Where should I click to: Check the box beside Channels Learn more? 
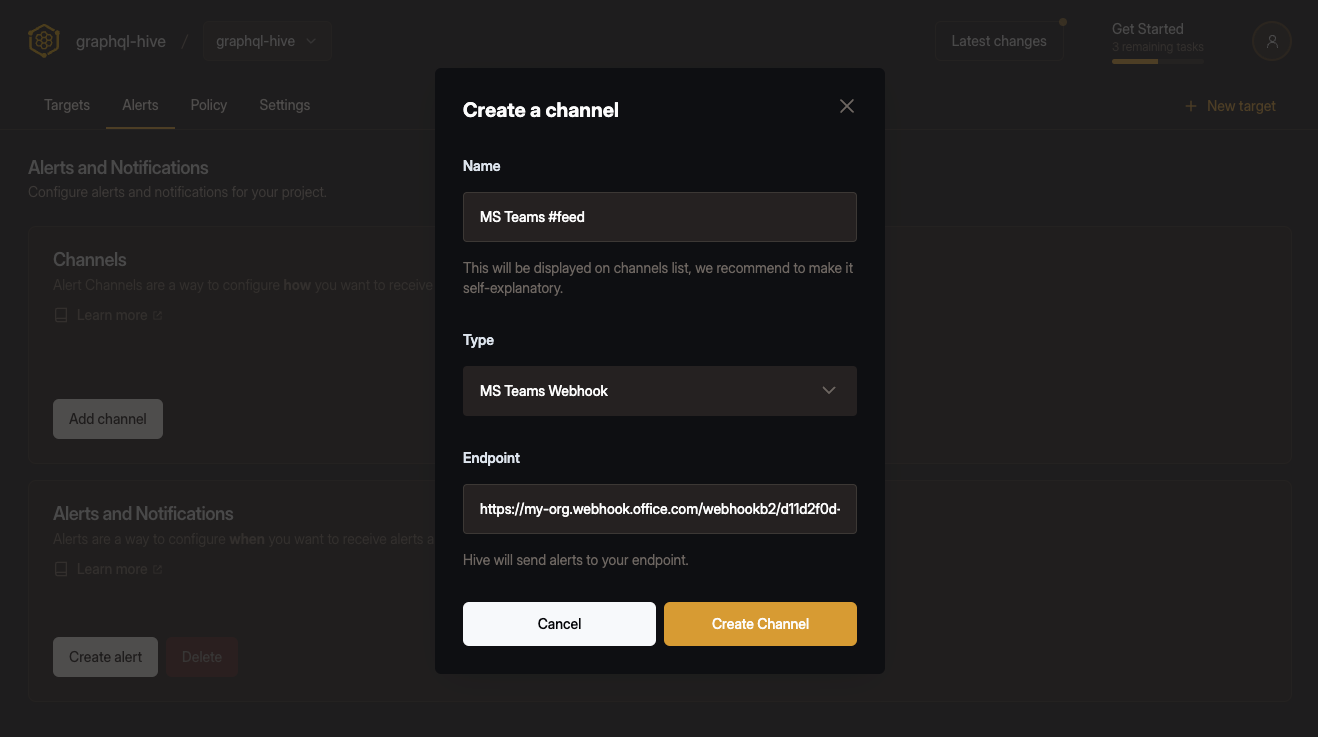(61, 314)
